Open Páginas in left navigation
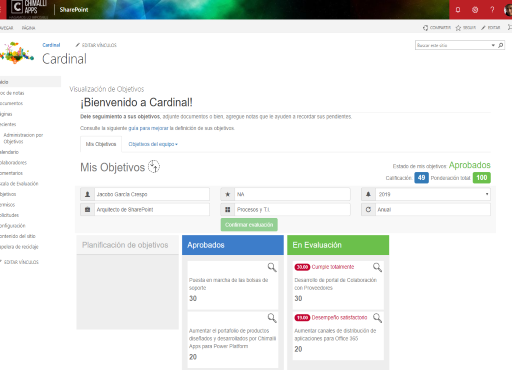This screenshot has height=384, width=512. (6, 114)
